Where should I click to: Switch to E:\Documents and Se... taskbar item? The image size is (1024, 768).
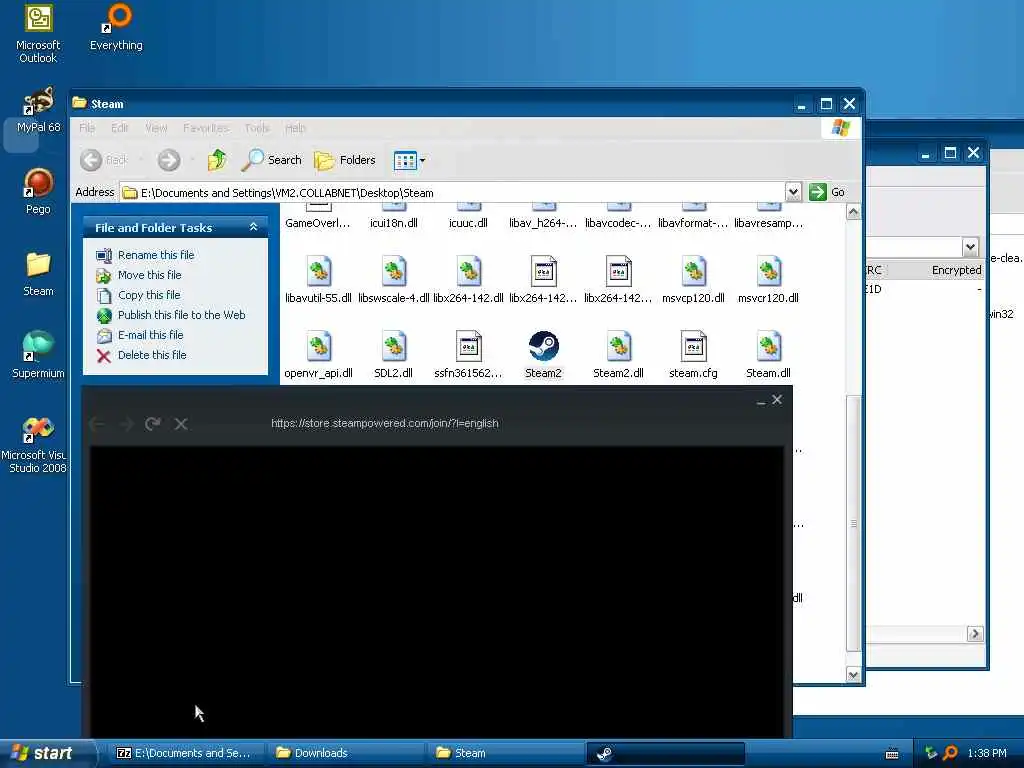pyautogui.click(x=187, y=753)
